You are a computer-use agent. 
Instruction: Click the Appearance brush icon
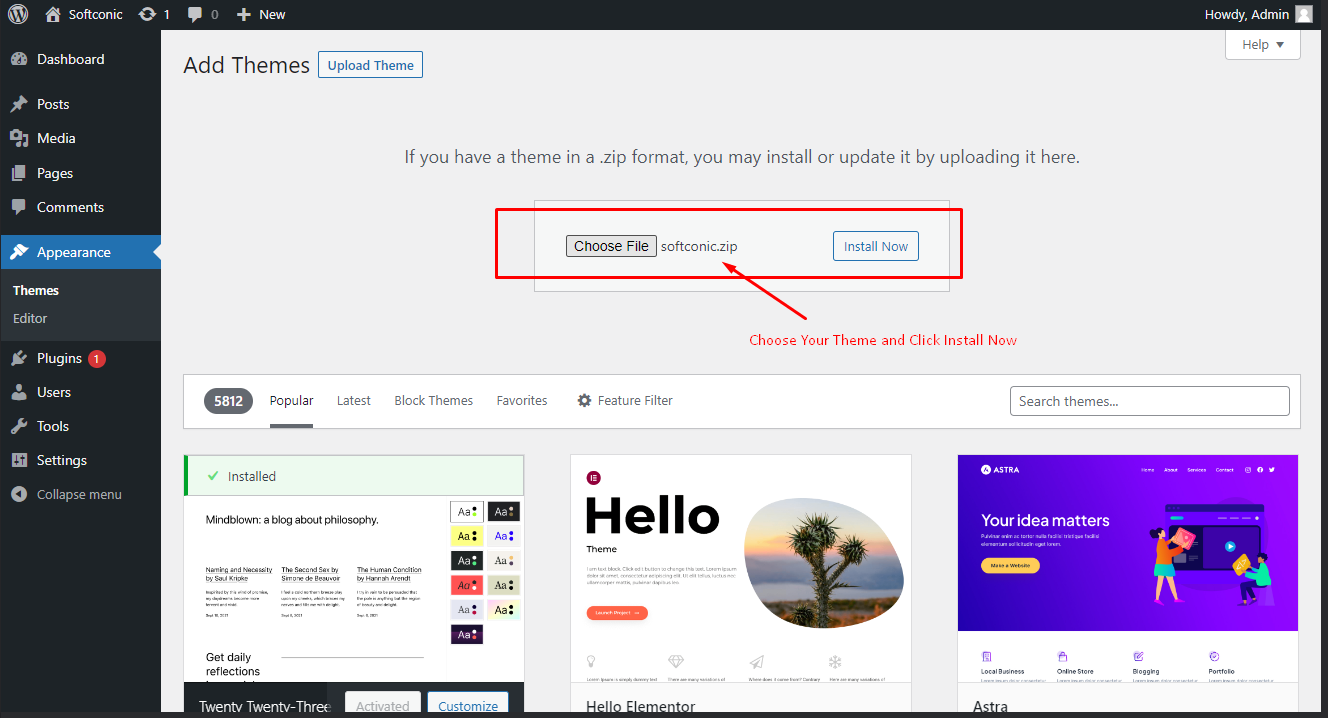(x=19, y=252)
